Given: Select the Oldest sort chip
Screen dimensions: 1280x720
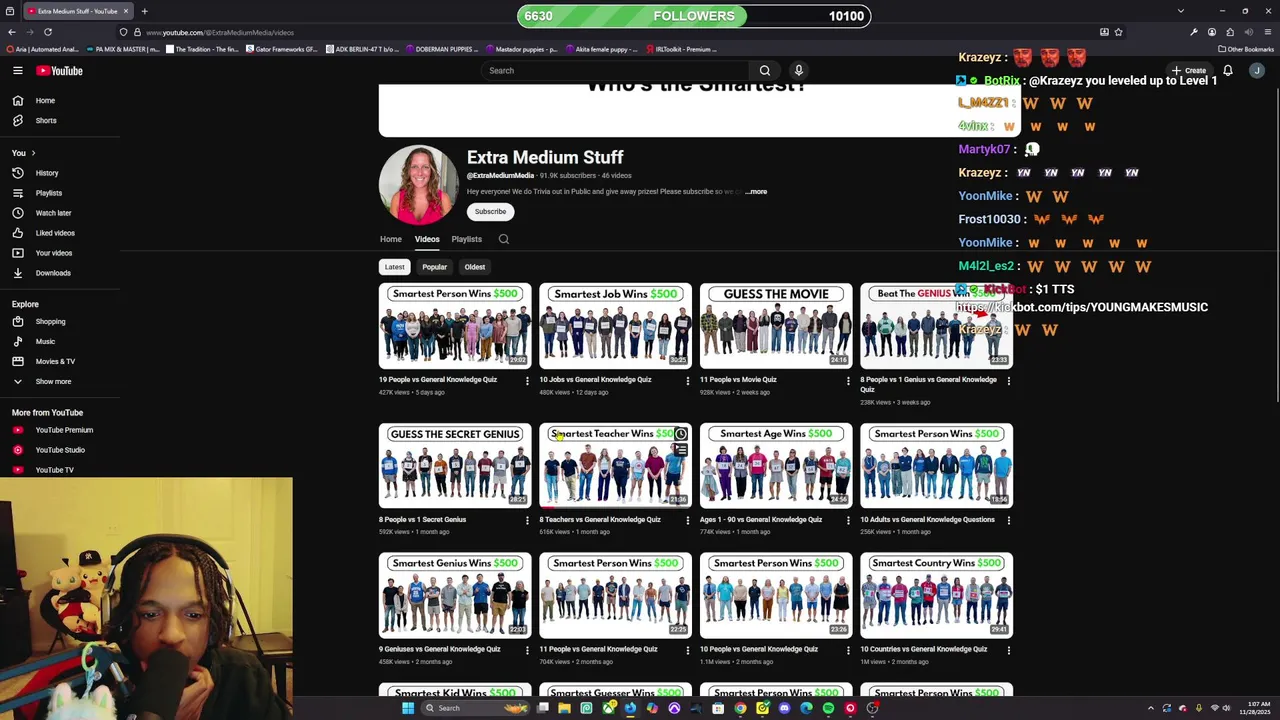Looking at the screenshot, I should click(475, 267).
